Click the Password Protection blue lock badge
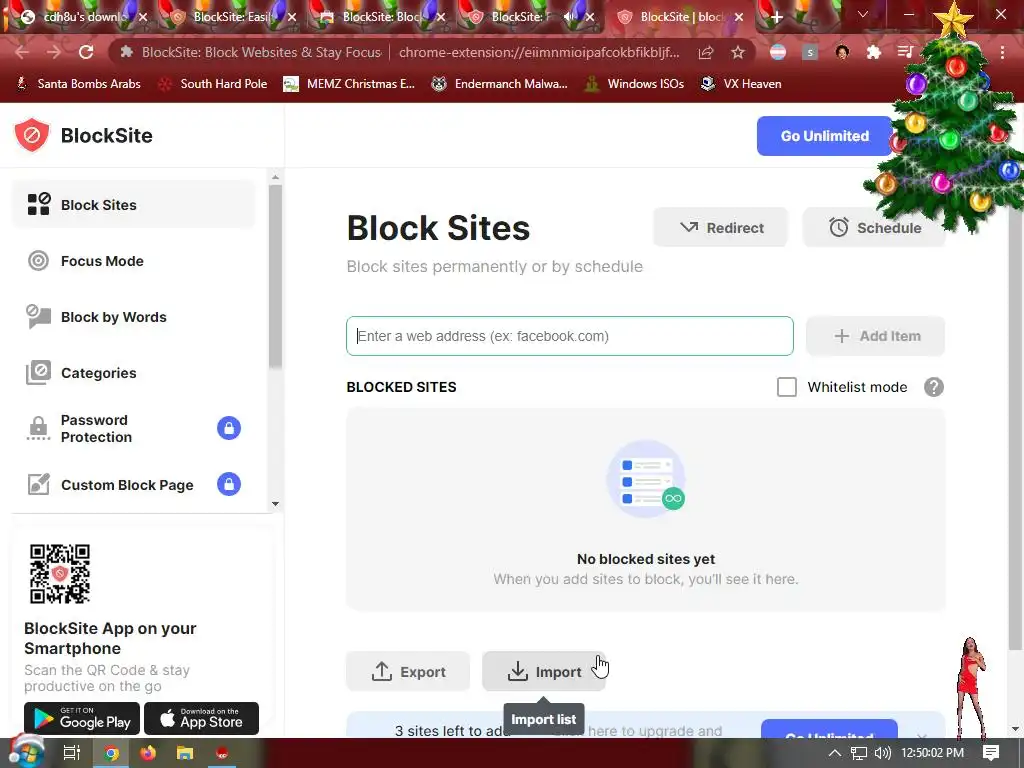Image resolution: width=1024 pixels, height=768 pixels. click(x=229, y=428)
